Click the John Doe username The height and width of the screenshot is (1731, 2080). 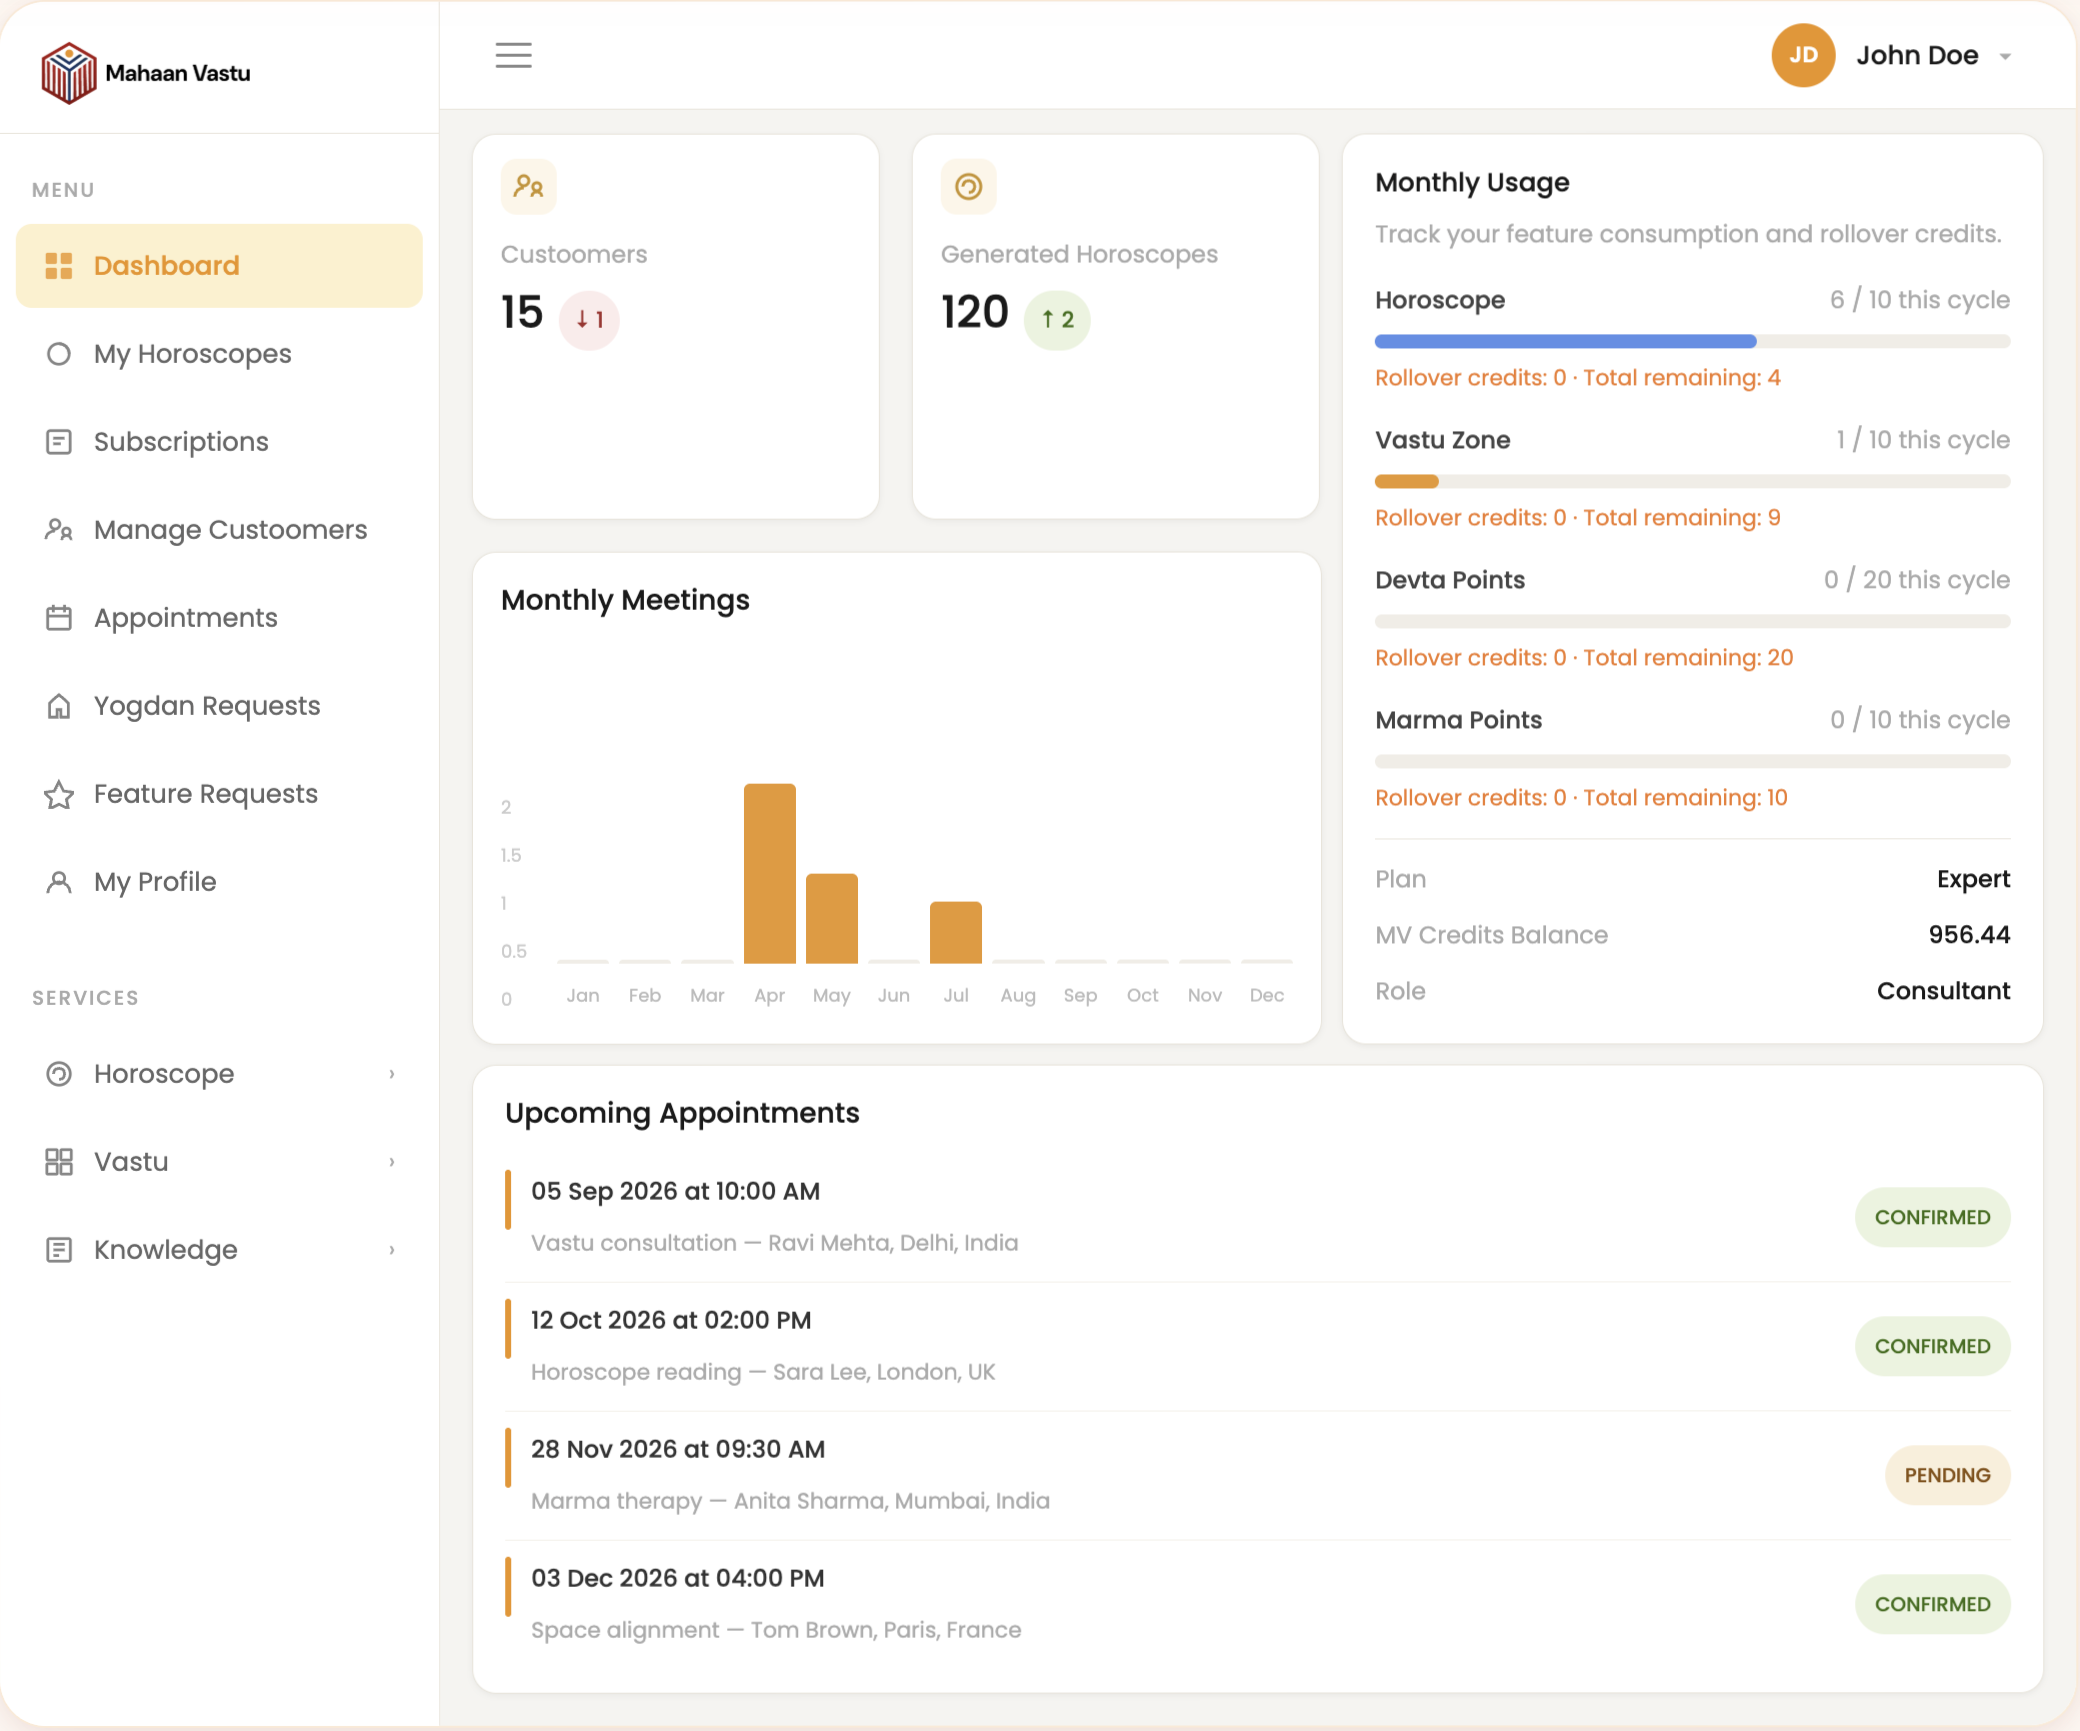[1917, 55]
